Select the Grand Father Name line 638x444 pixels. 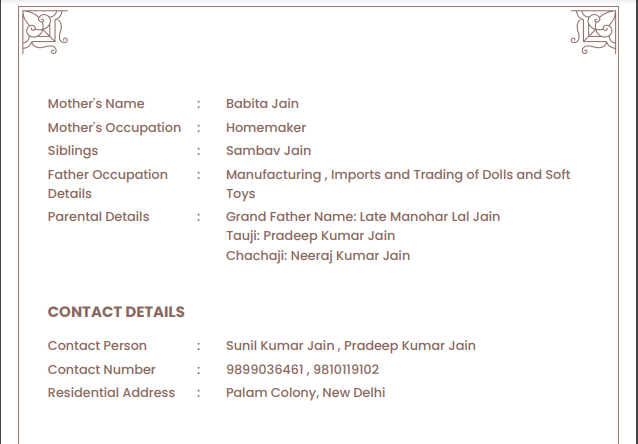363,217
